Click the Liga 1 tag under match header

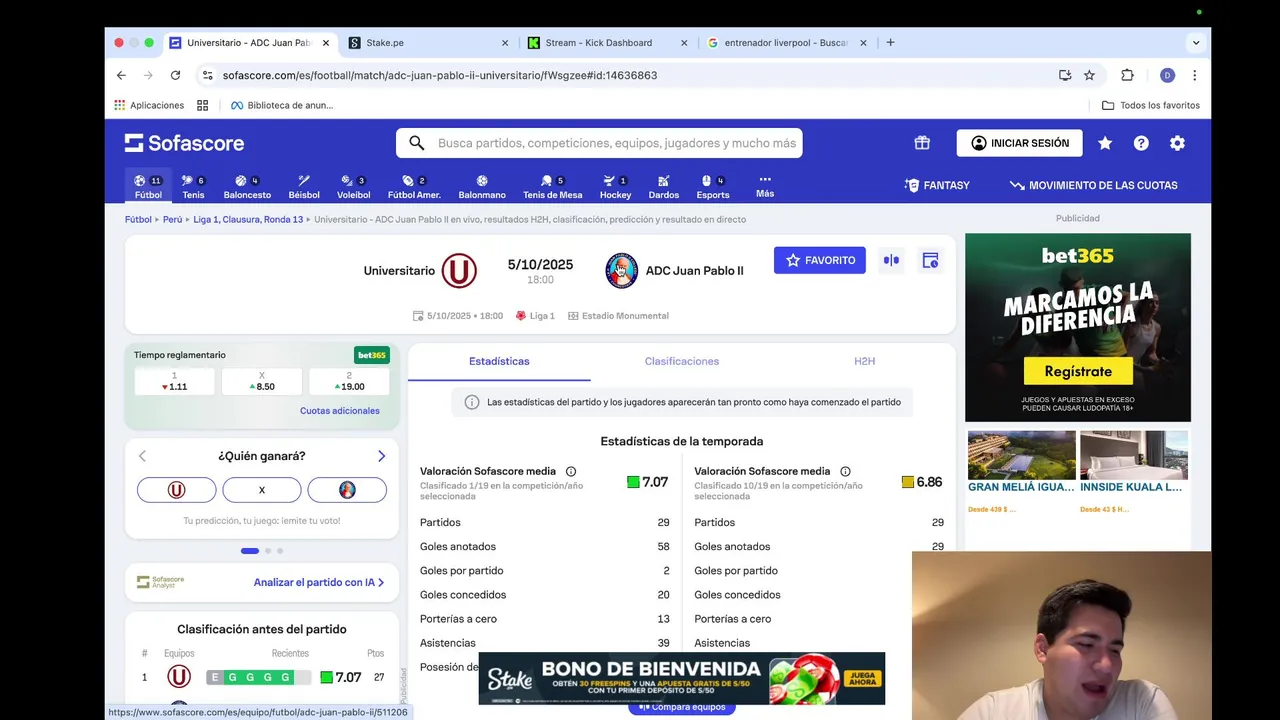(535, 316)
